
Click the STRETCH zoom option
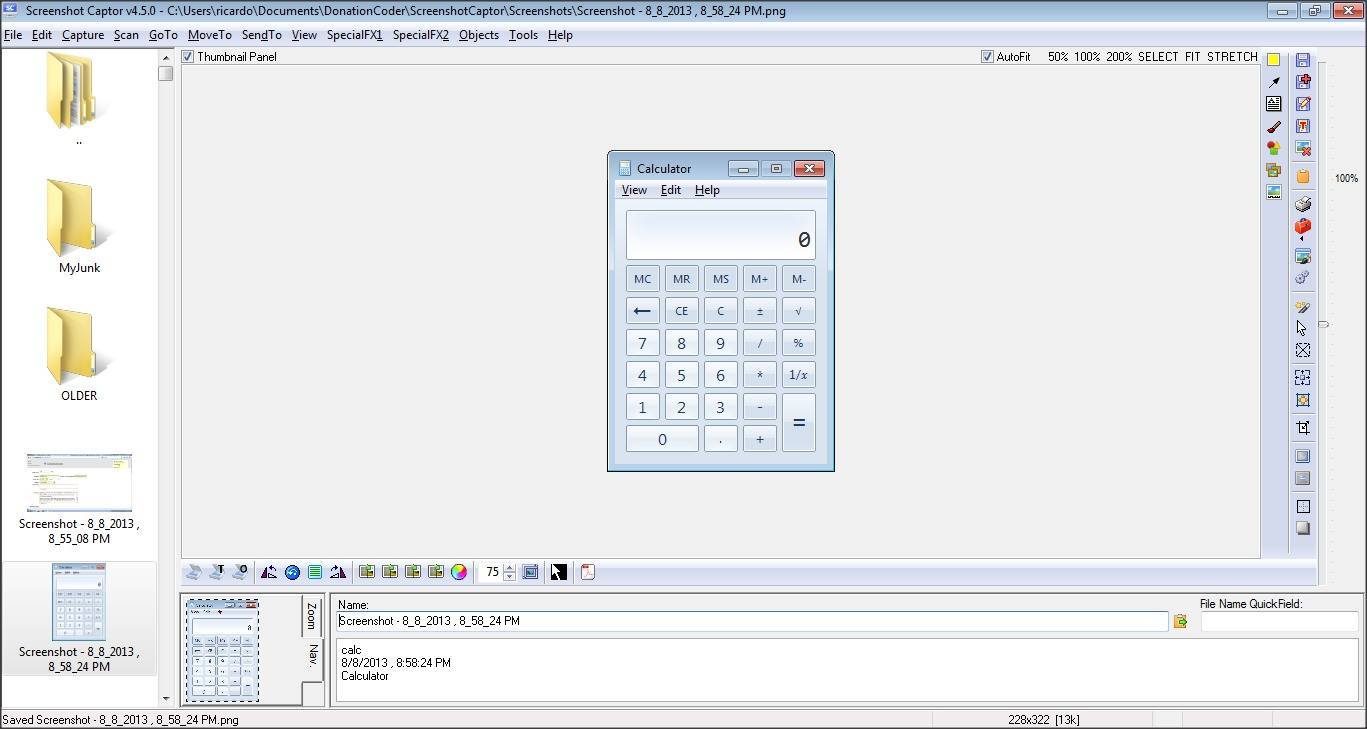coord(1232,56)
